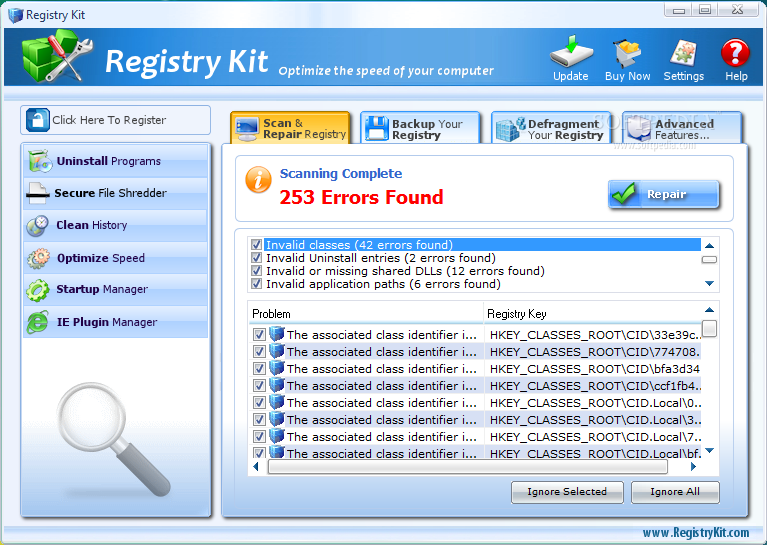Click Ignore Selected button
Image resolution: width=767 pixels, height=545 pixels.
tap(567, 492)
